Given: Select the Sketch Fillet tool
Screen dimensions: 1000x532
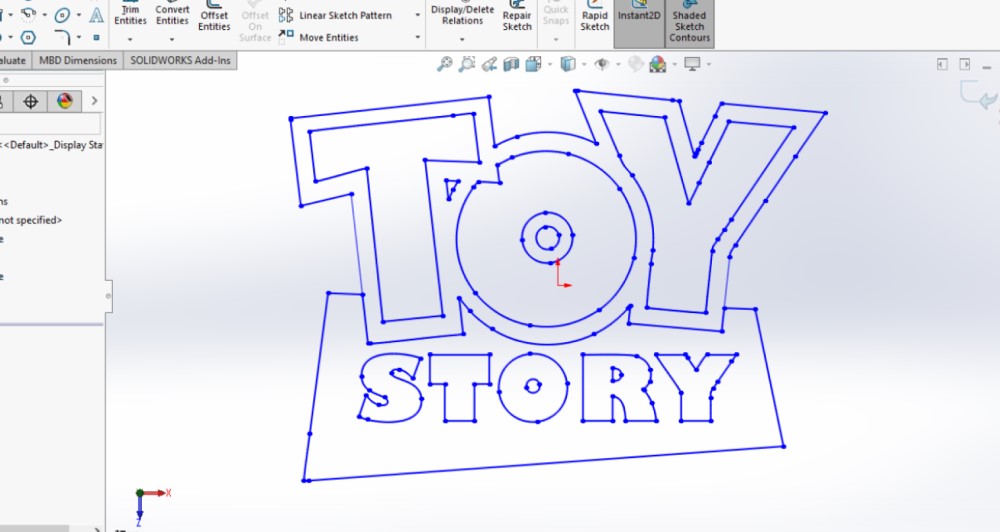Looking at the screenshot, I should coord(62,38).
